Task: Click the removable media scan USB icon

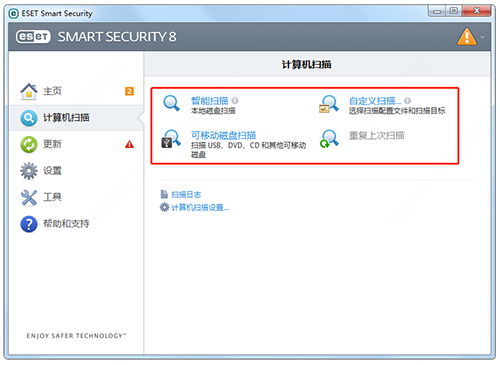Action: (x=171, y=139)
